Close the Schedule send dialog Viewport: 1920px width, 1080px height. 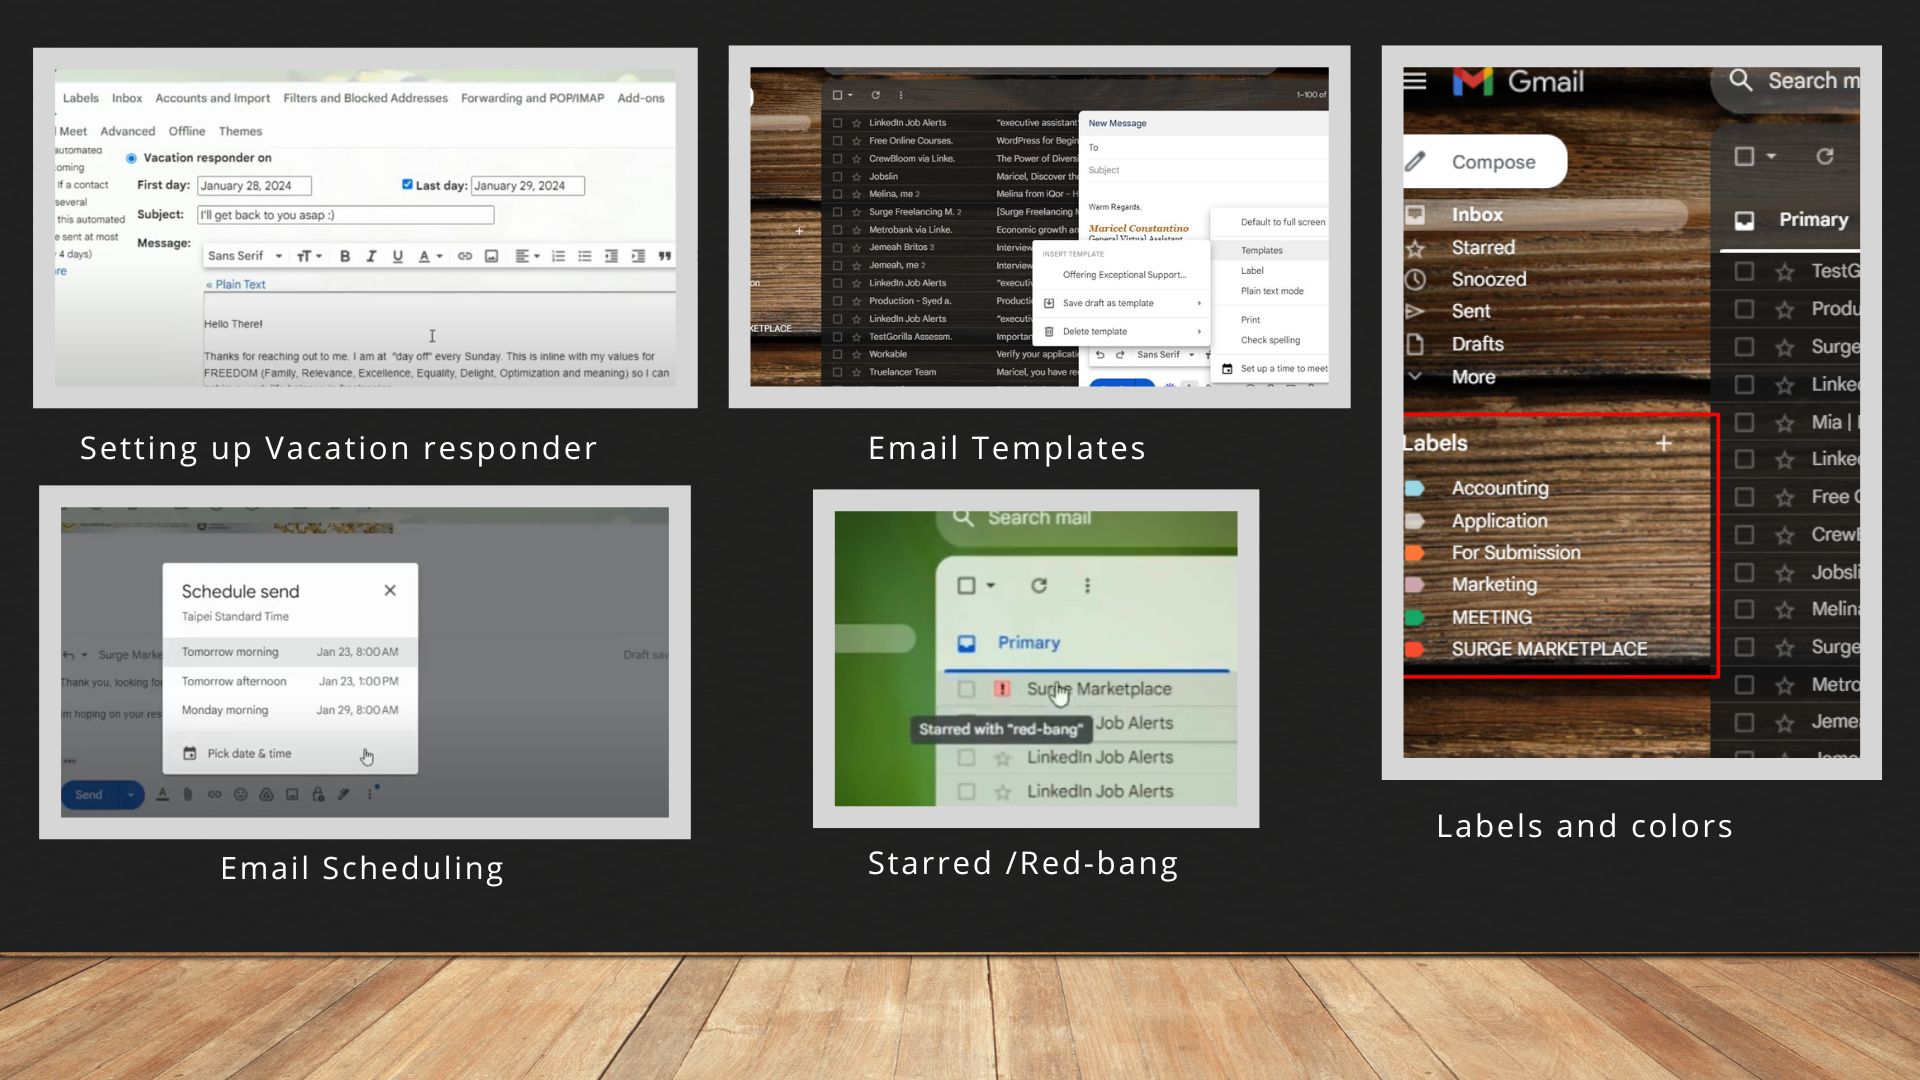tap(390, 591)
